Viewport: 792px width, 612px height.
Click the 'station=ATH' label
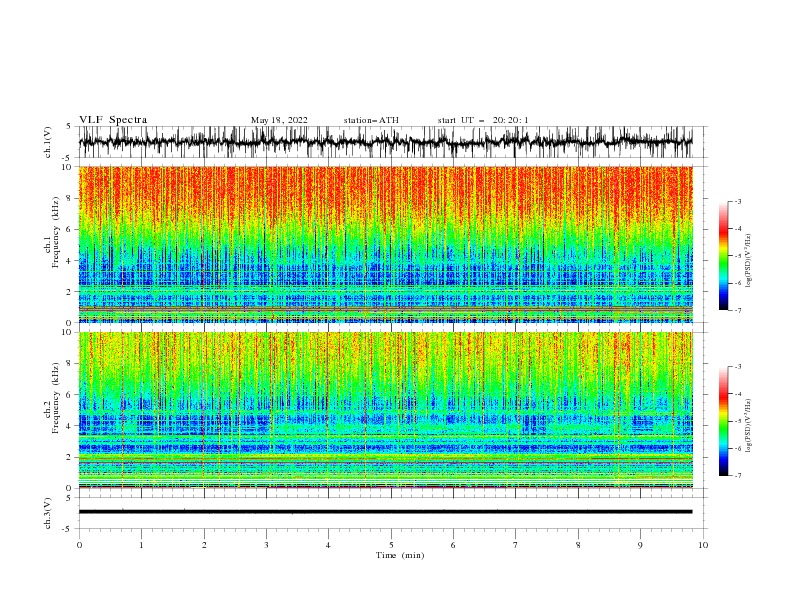coord(371,120)
